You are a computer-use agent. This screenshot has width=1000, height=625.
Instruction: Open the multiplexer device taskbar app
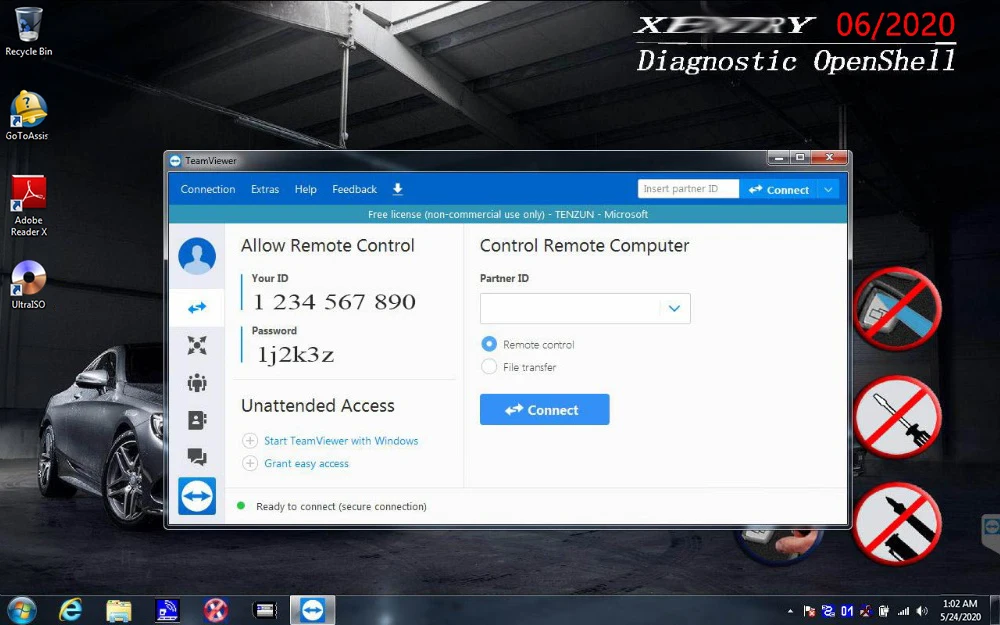(x=264, y=610)
